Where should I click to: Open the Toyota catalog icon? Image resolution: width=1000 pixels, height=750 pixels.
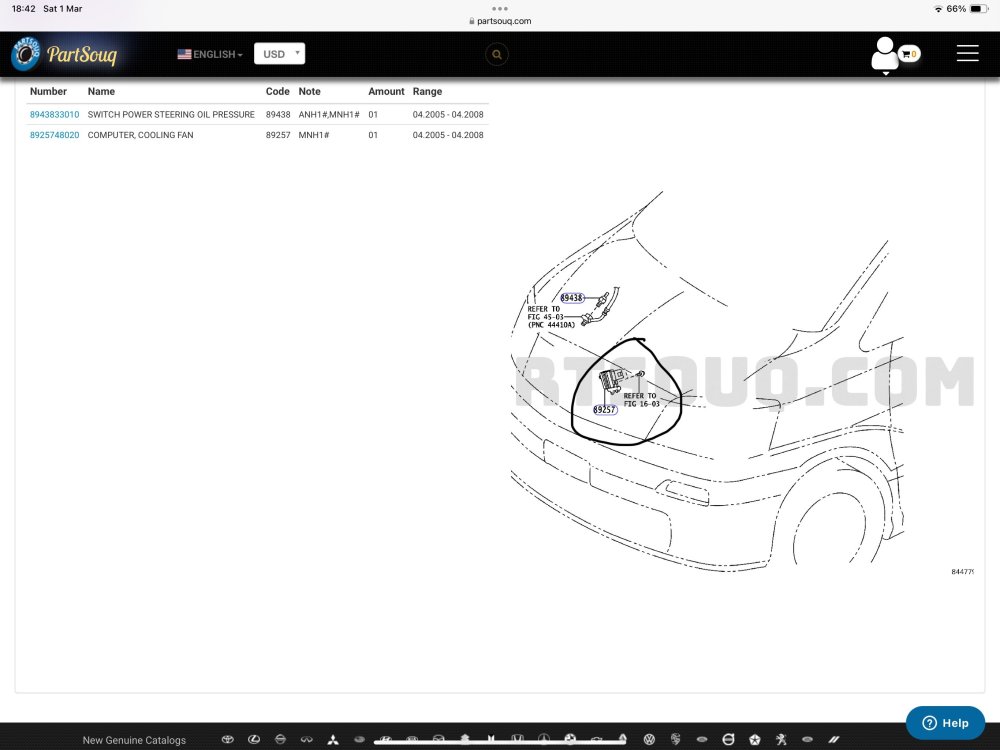[227, 740]
